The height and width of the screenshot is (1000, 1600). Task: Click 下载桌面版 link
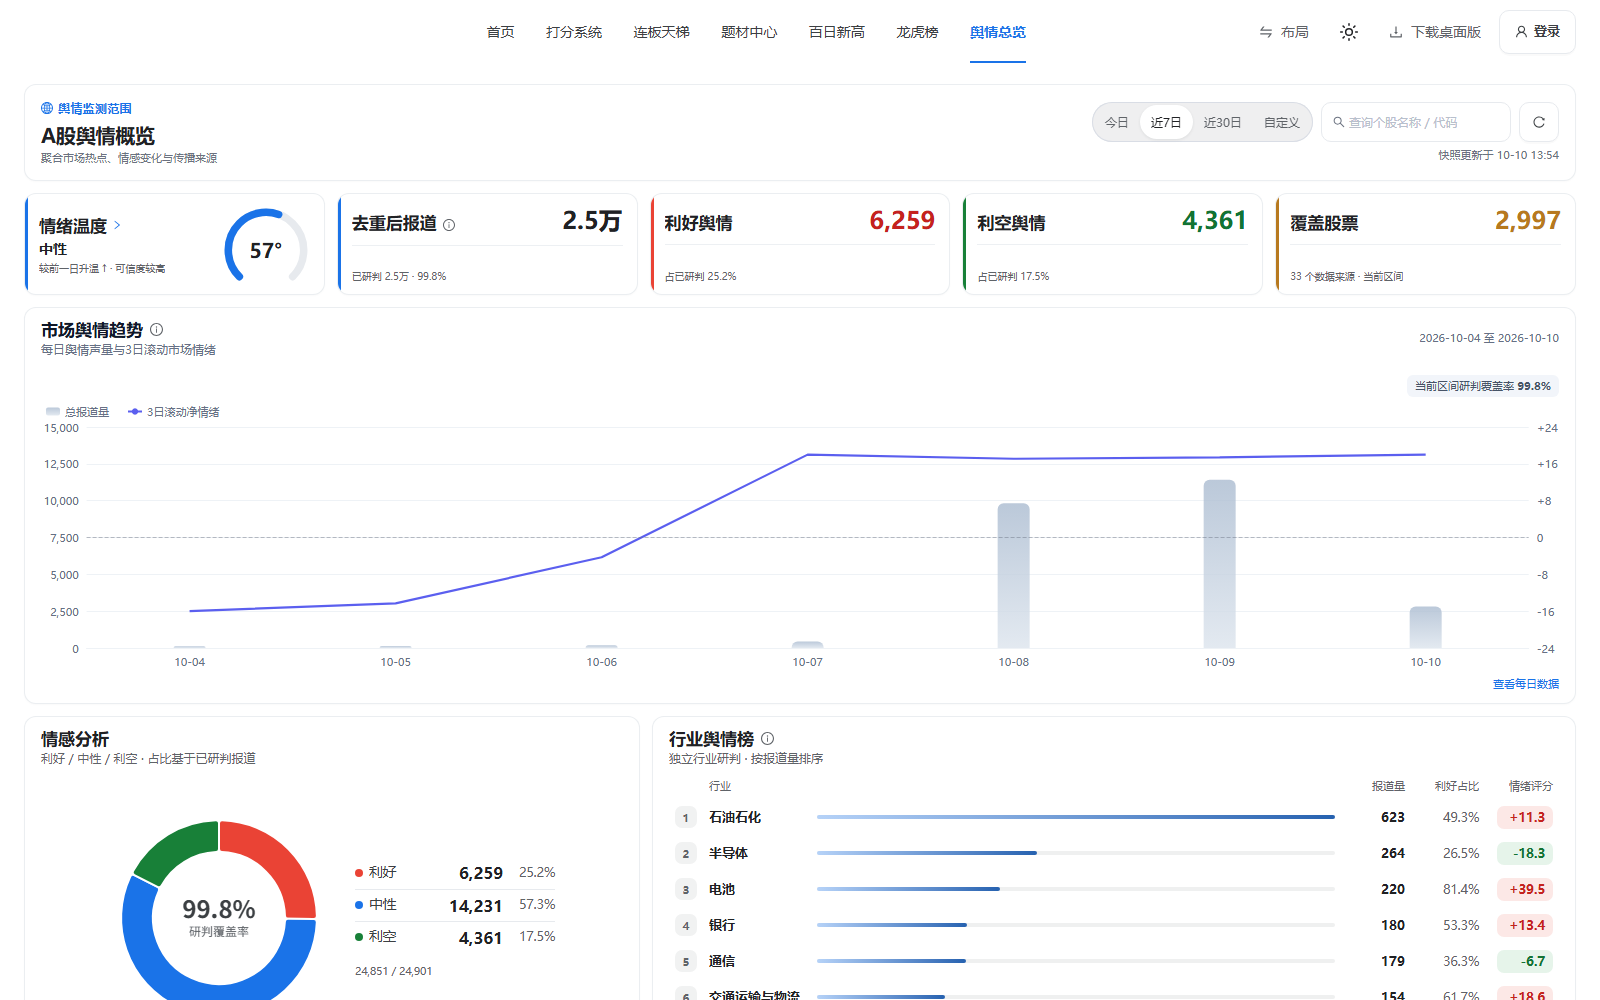point(1435,32)
